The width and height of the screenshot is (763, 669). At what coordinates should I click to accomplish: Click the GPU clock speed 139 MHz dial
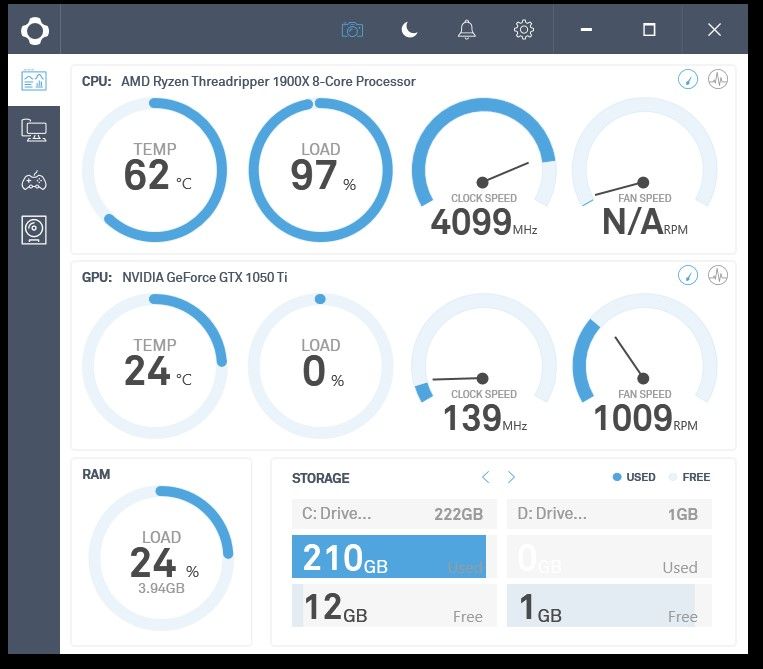pyautogui.click(x=484, y=364)
